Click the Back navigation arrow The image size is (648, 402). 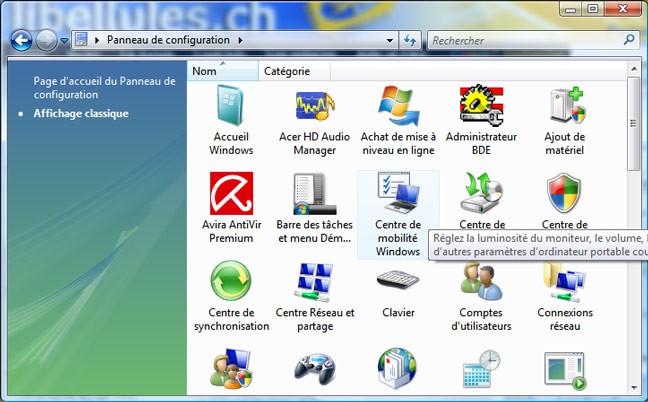(21, 40)
